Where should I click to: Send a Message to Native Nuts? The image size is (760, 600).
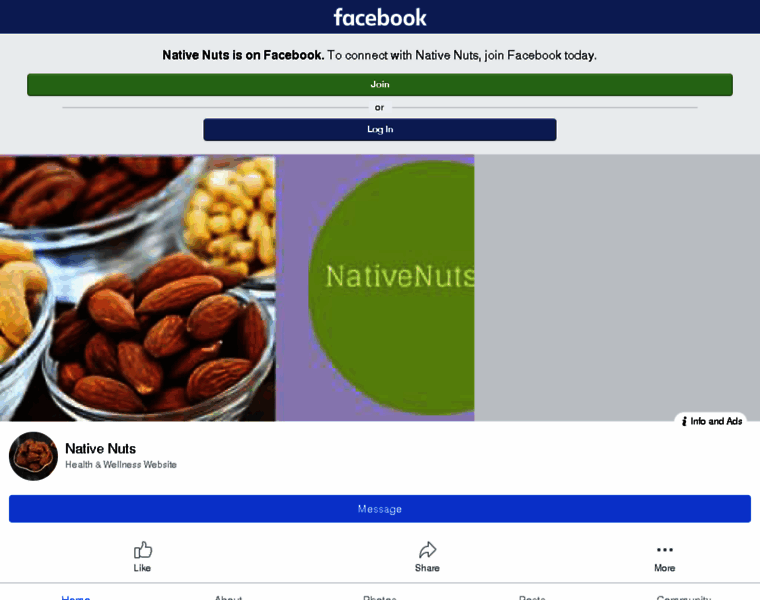[x=380, y=508]
